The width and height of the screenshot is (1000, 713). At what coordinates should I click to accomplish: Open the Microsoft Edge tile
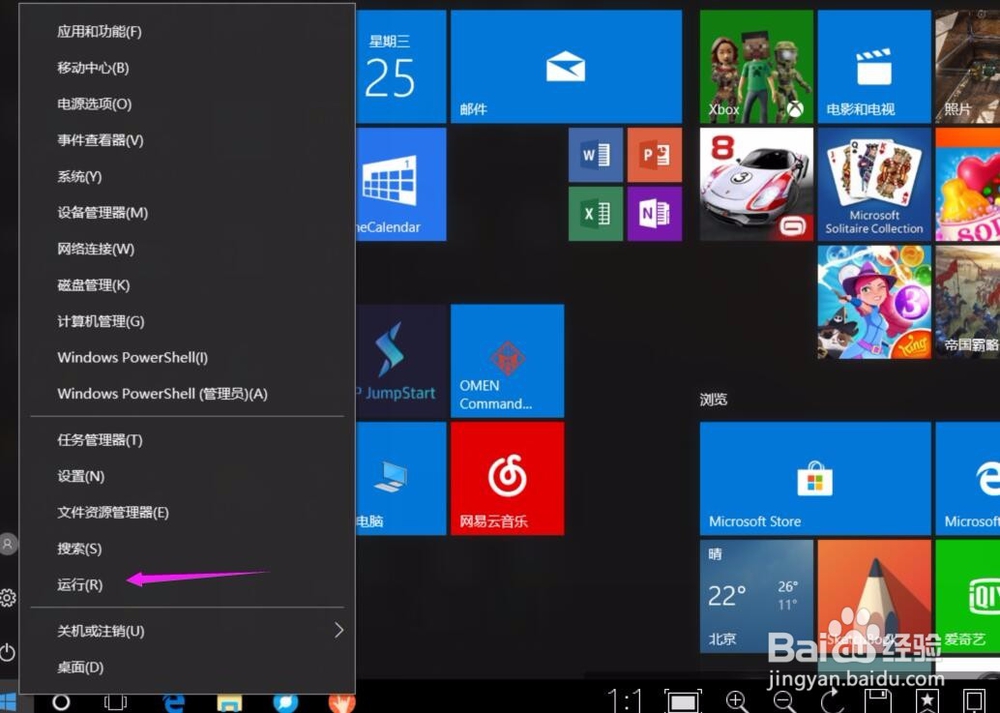click(x=967, y=478)
